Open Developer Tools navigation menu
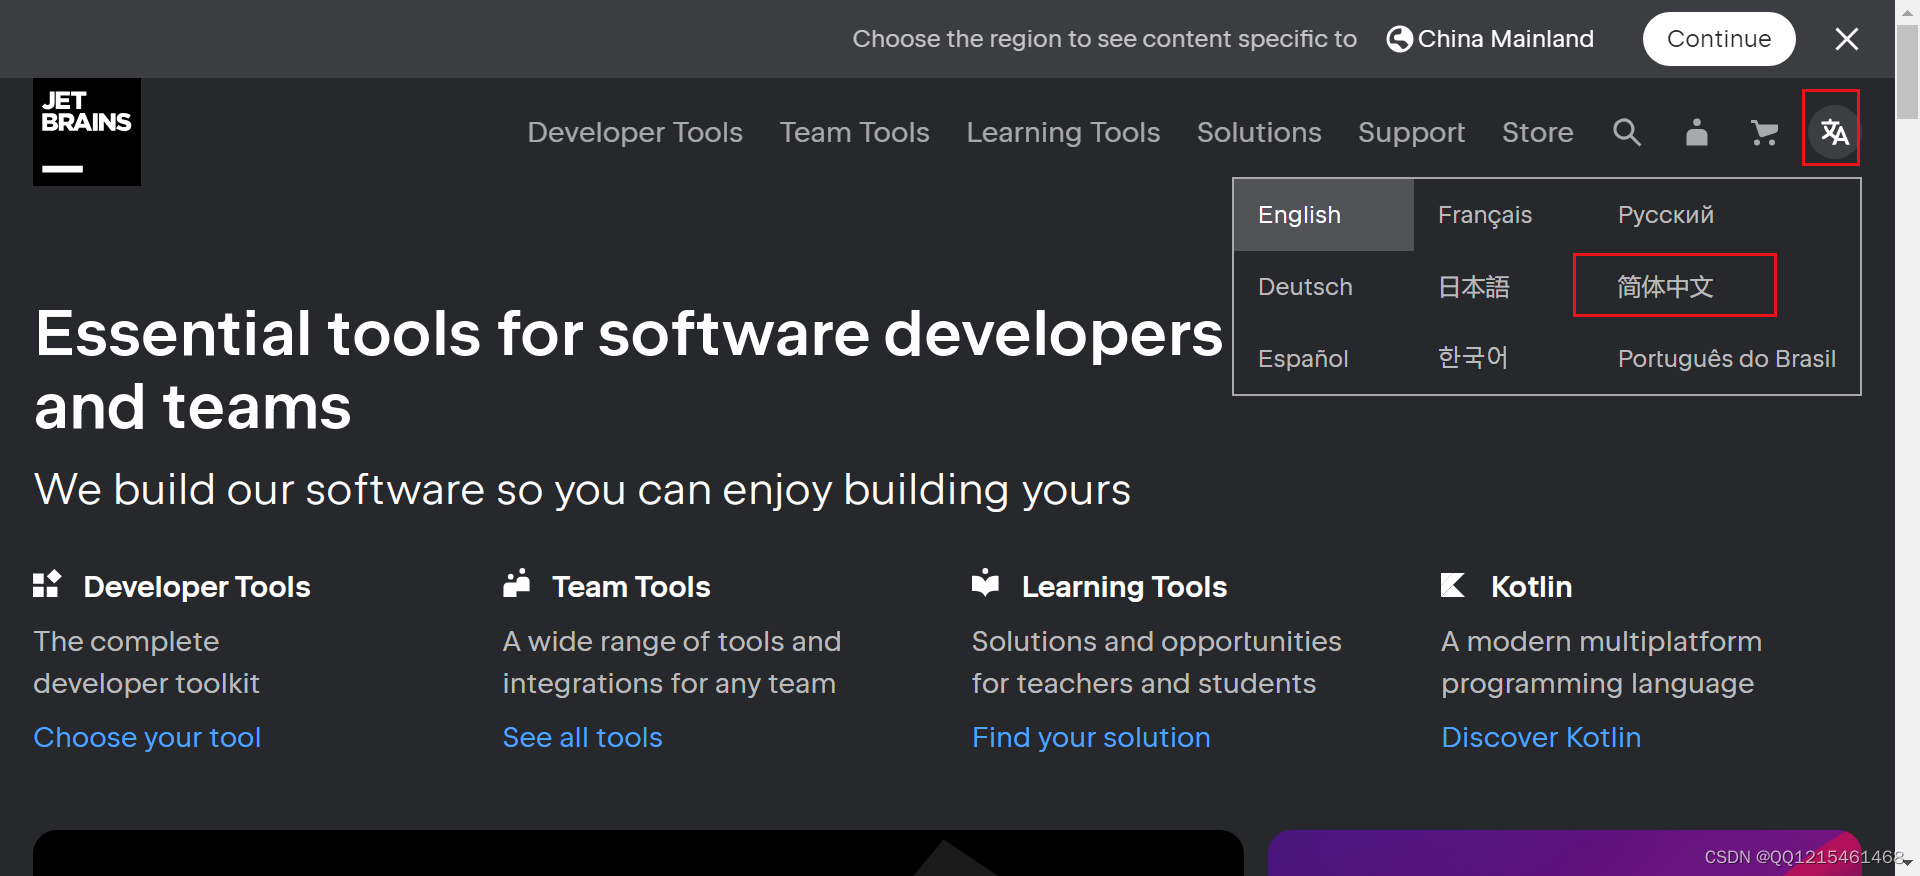Screen dimensions: 1920x876 click(x=635, y=132)
